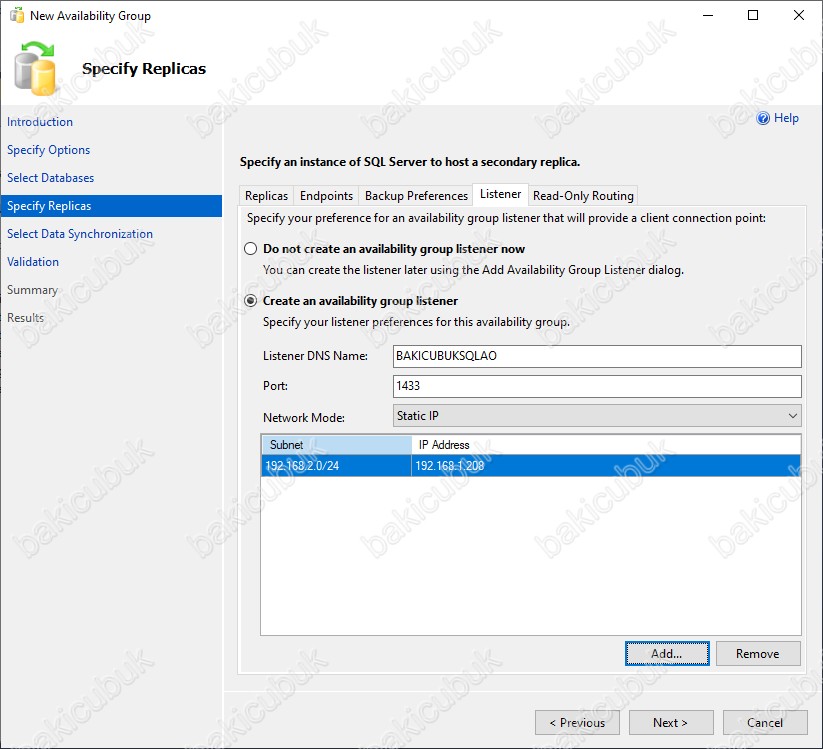This screenshot has width=823, height=749.
Task: Click the title bar window icon
Action: click(16, 16)
